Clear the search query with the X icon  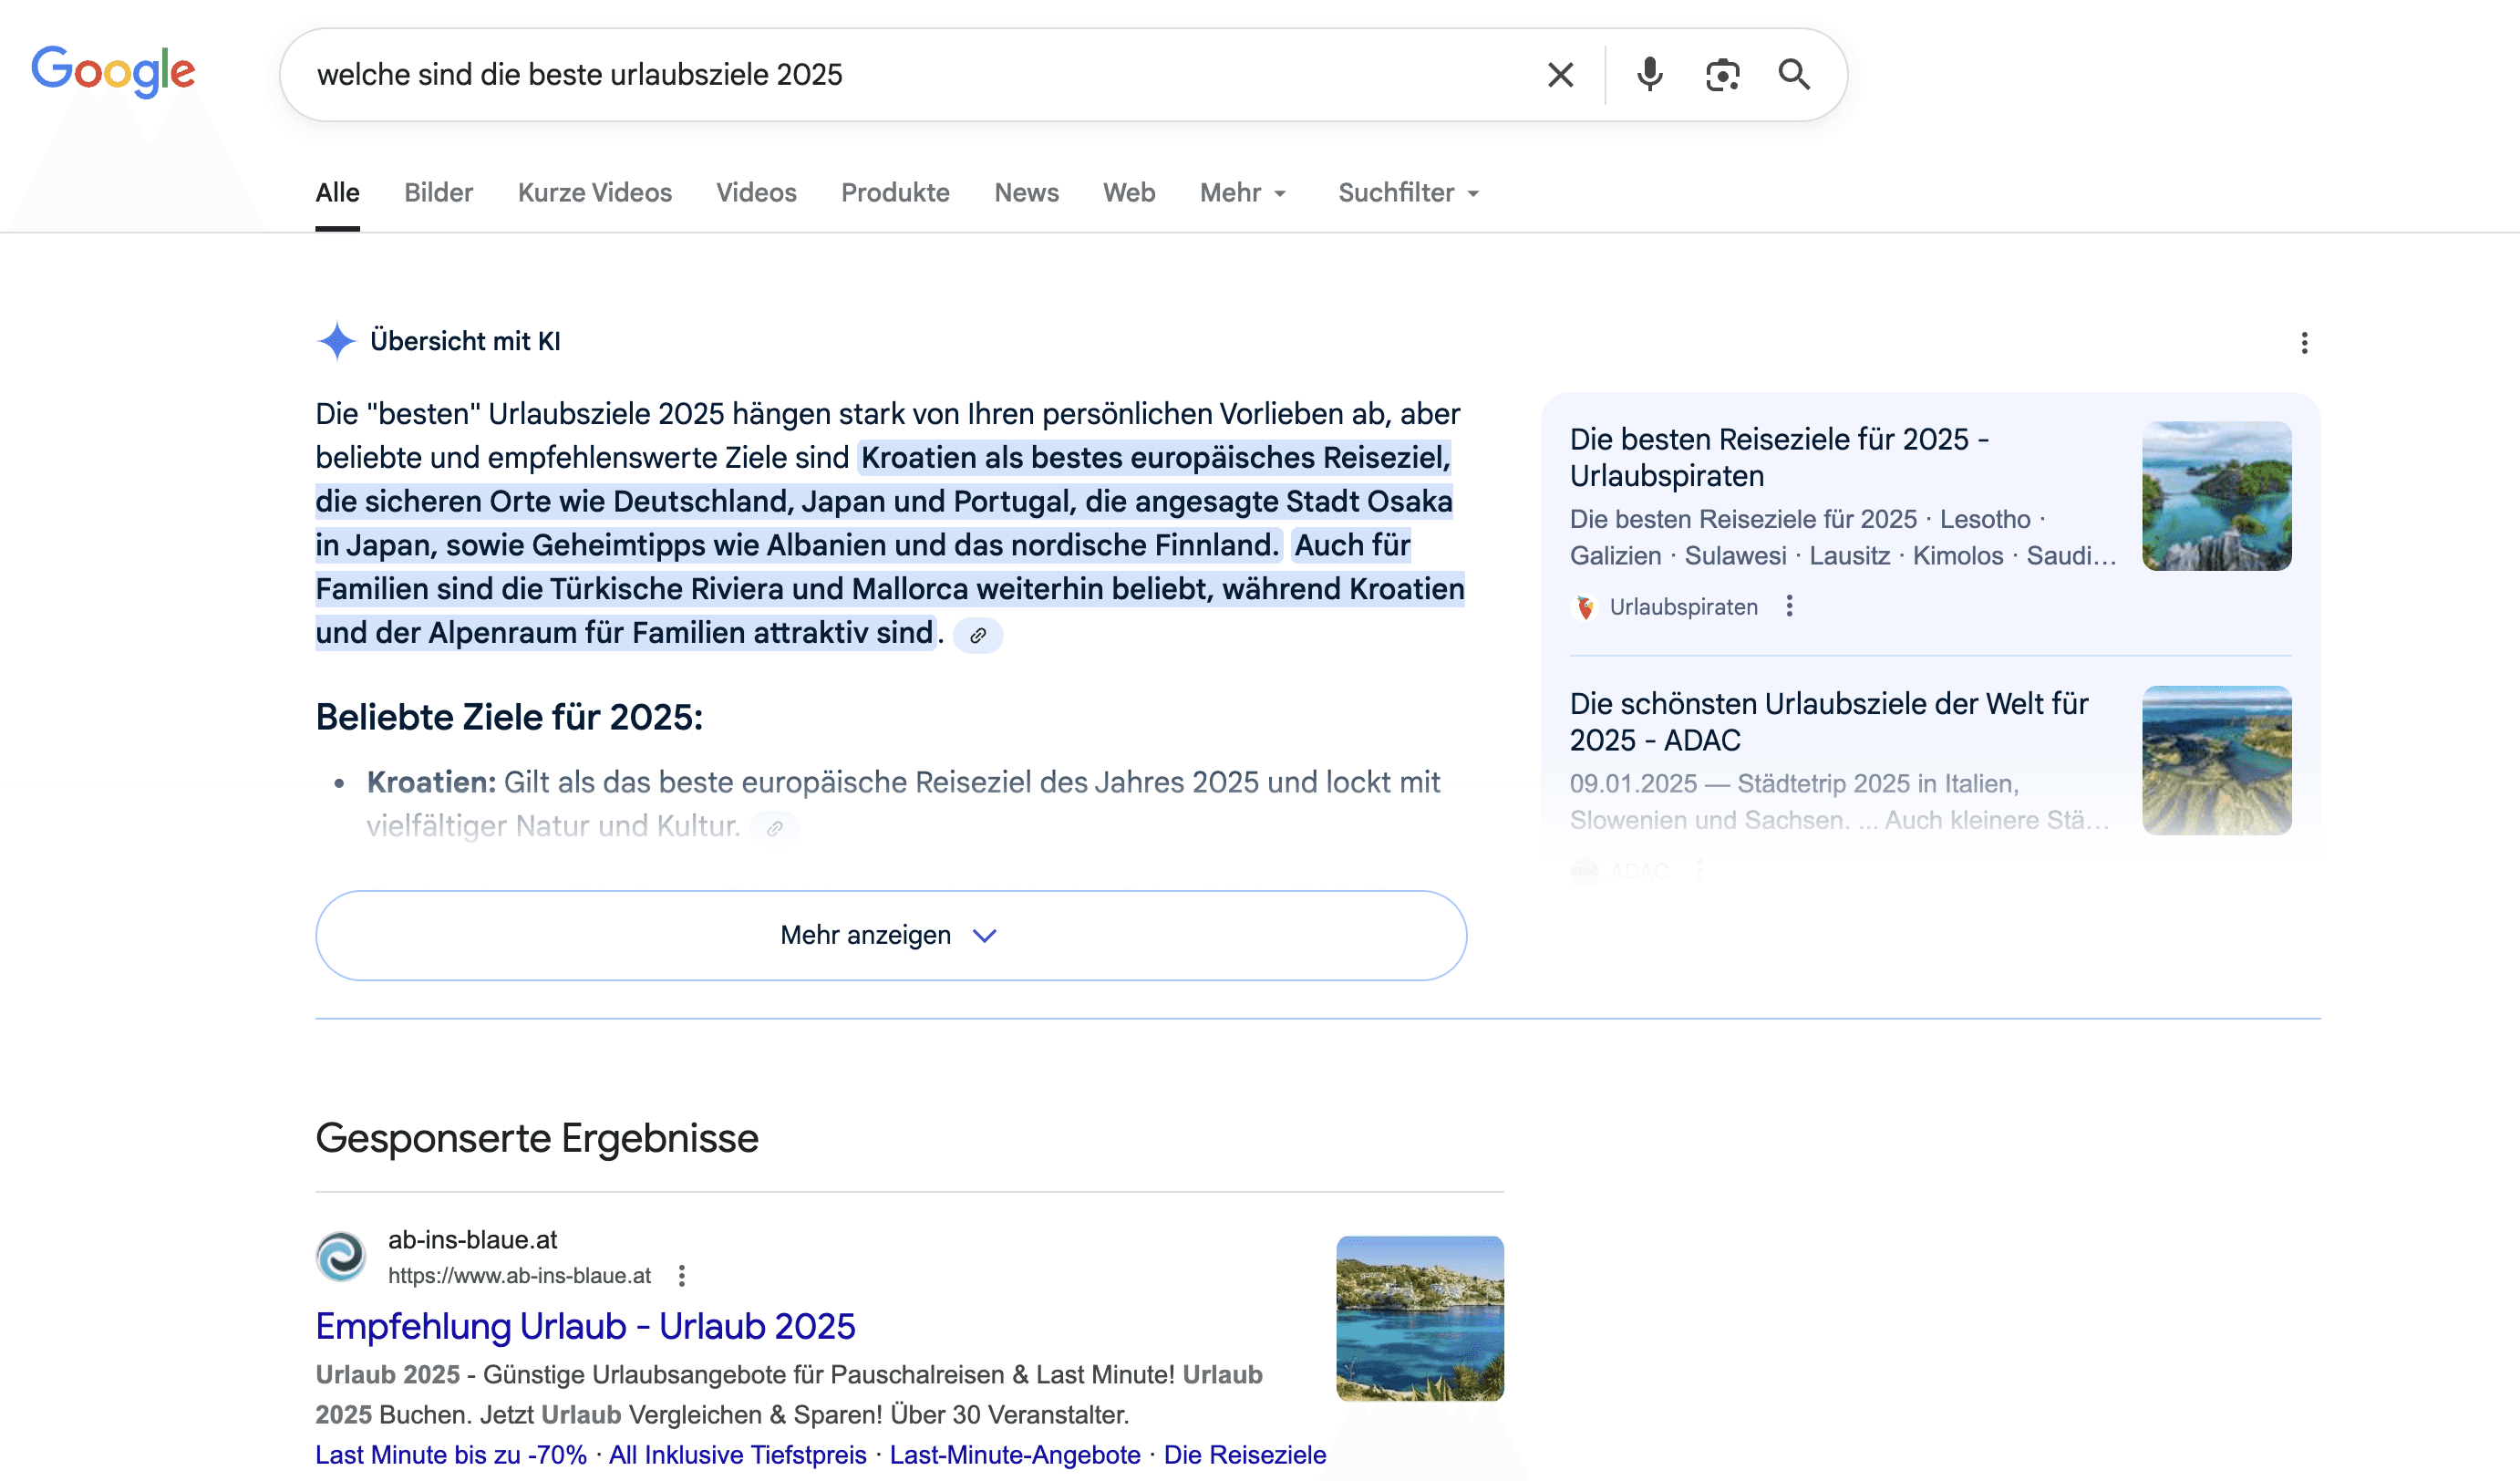pos(1559,74)
